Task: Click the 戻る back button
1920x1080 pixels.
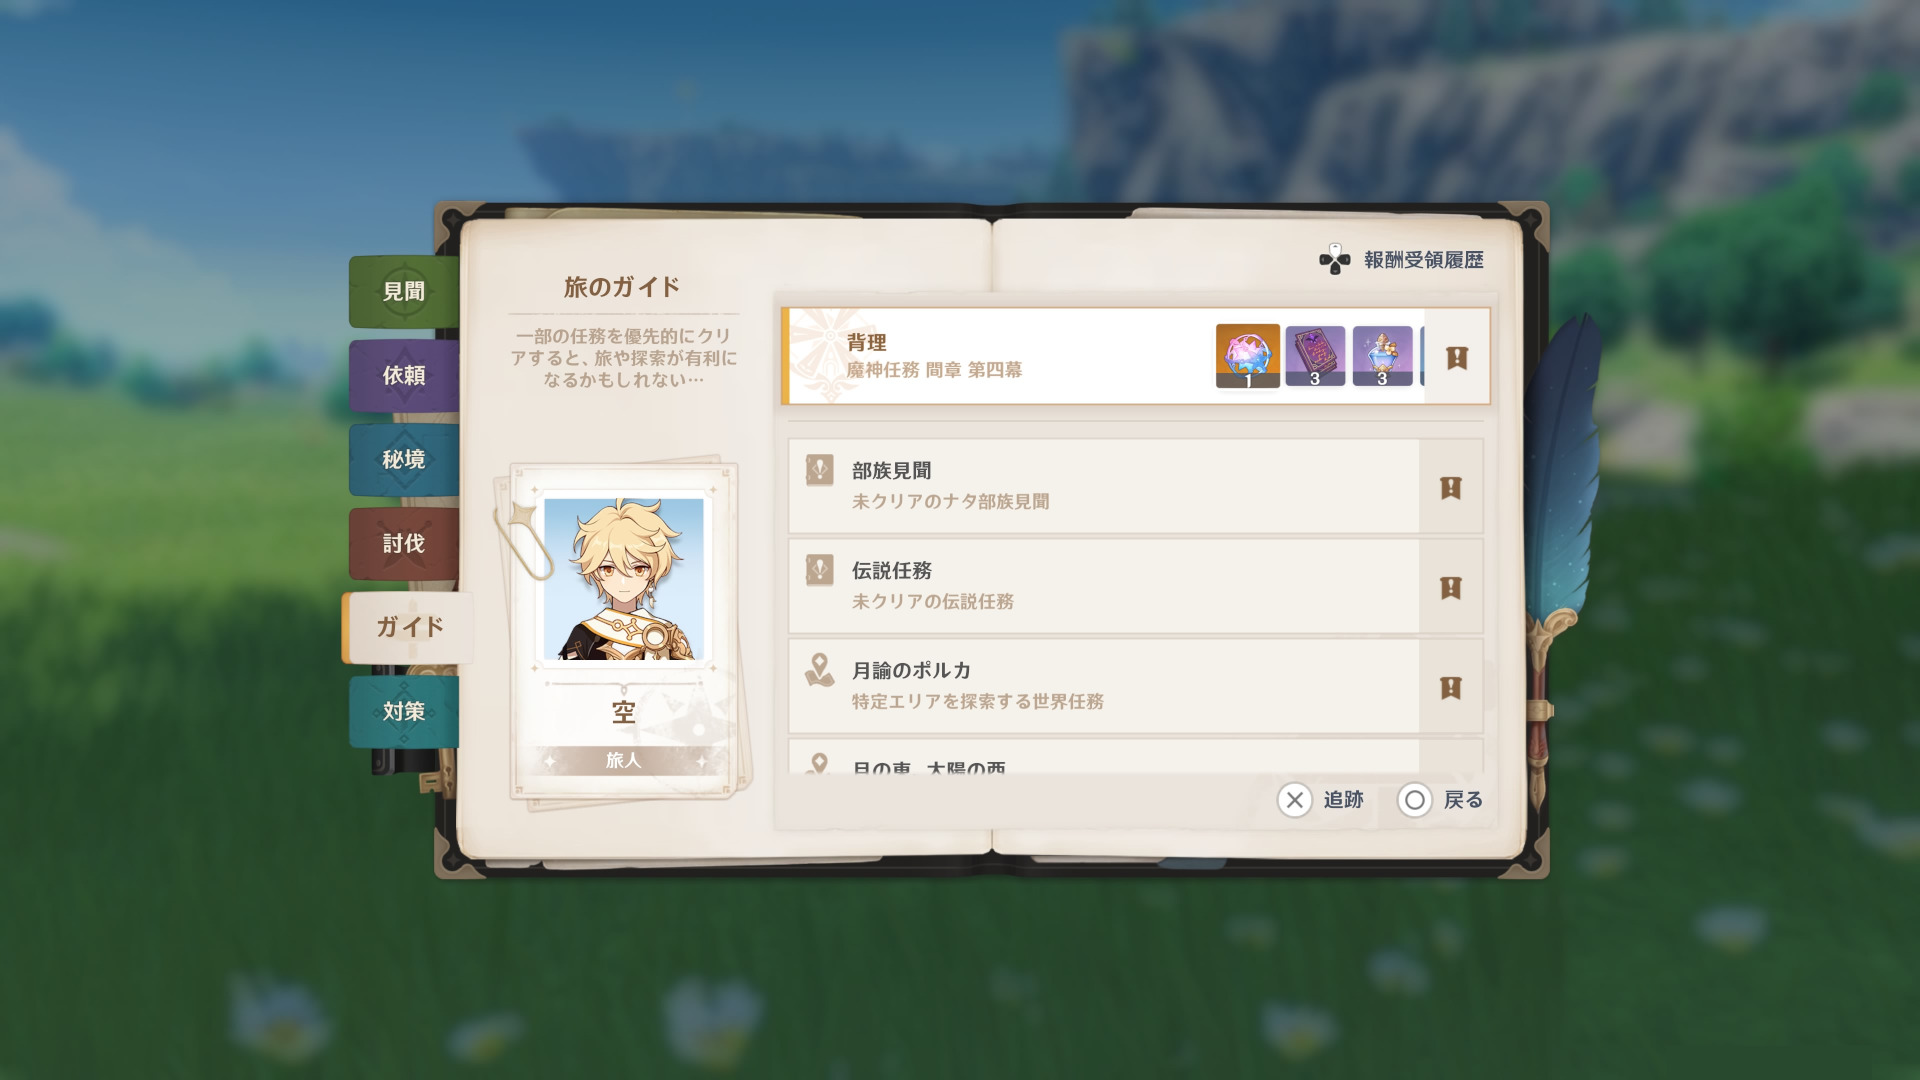Action: point(1440,800)
